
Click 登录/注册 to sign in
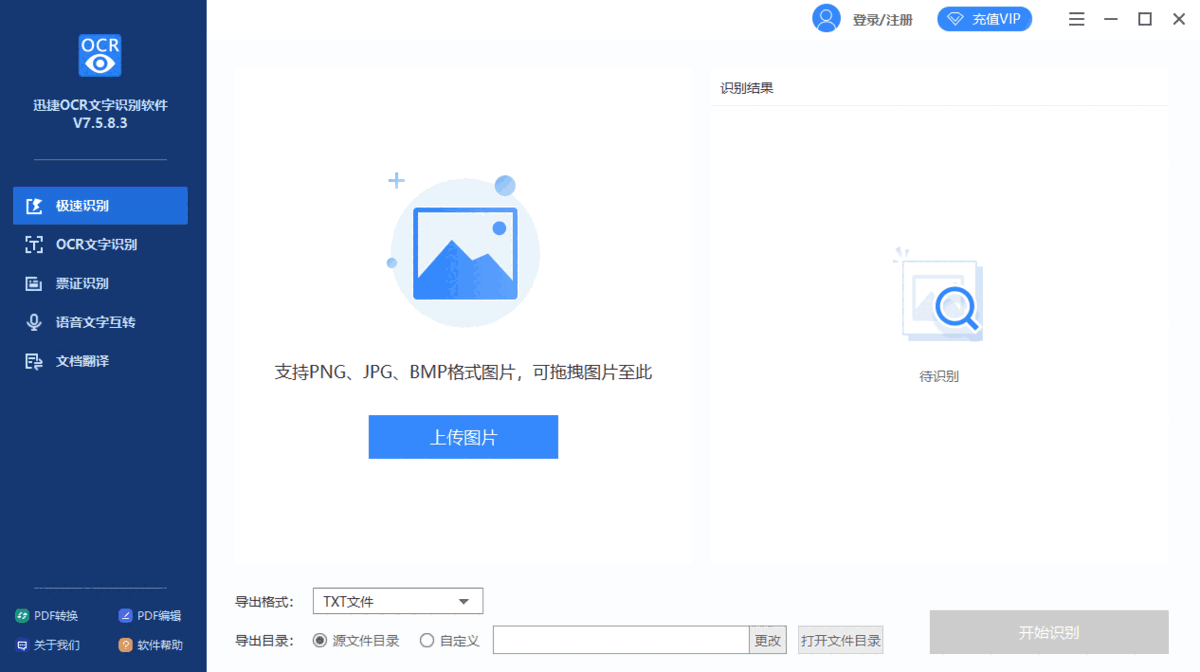(x=884, y=18)
